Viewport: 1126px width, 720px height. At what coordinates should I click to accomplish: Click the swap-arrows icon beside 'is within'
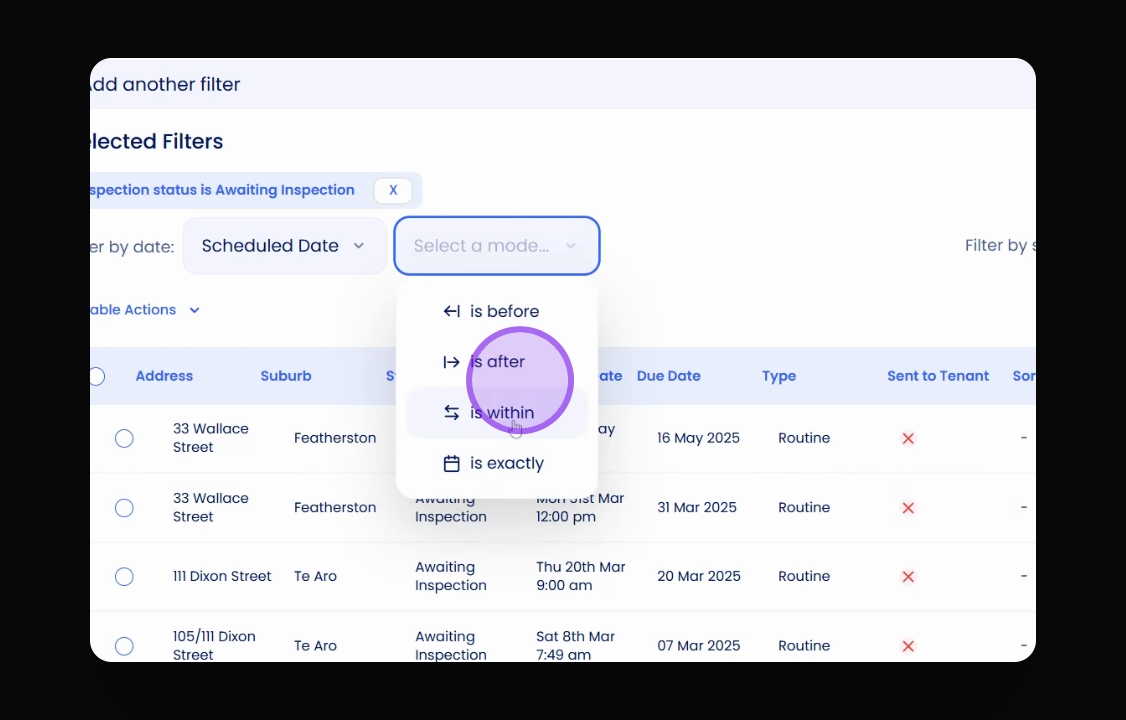(451, 413)
